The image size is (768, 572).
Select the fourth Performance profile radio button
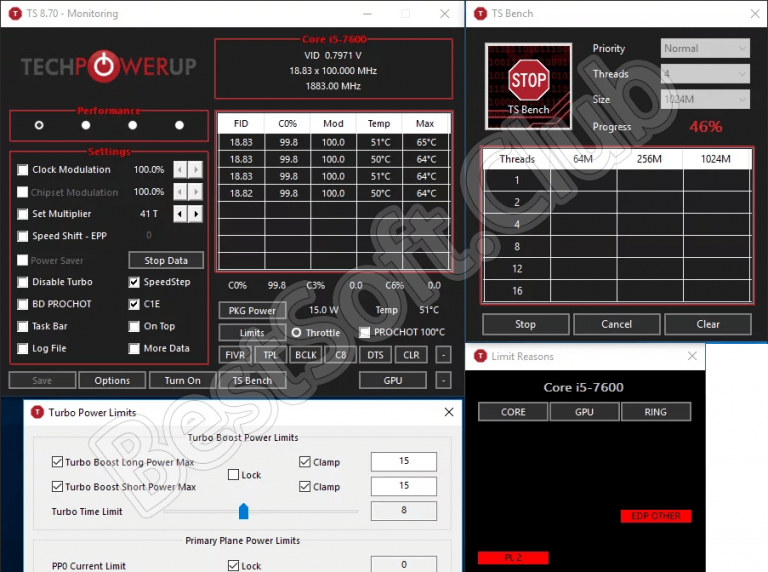[179, 125]
